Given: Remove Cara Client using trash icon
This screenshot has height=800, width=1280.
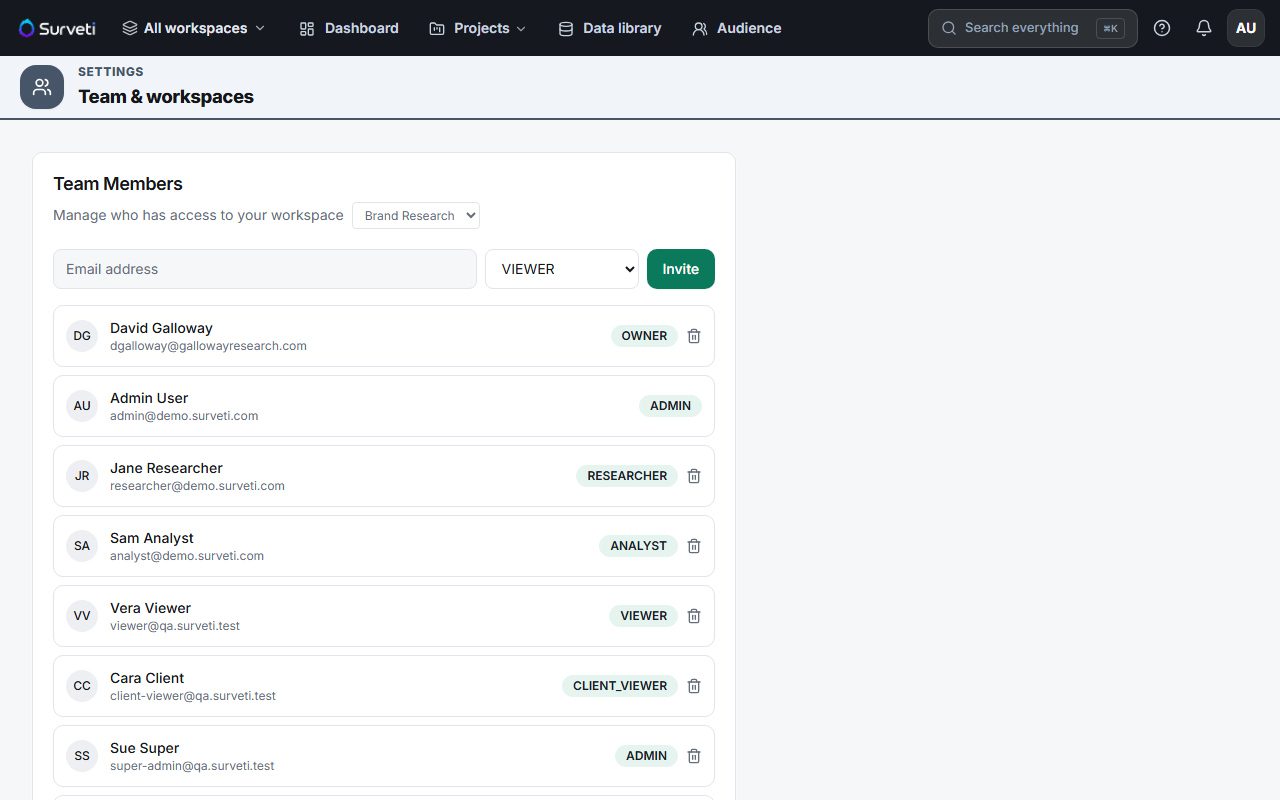Looking at the screenshot, I should 694,686.
